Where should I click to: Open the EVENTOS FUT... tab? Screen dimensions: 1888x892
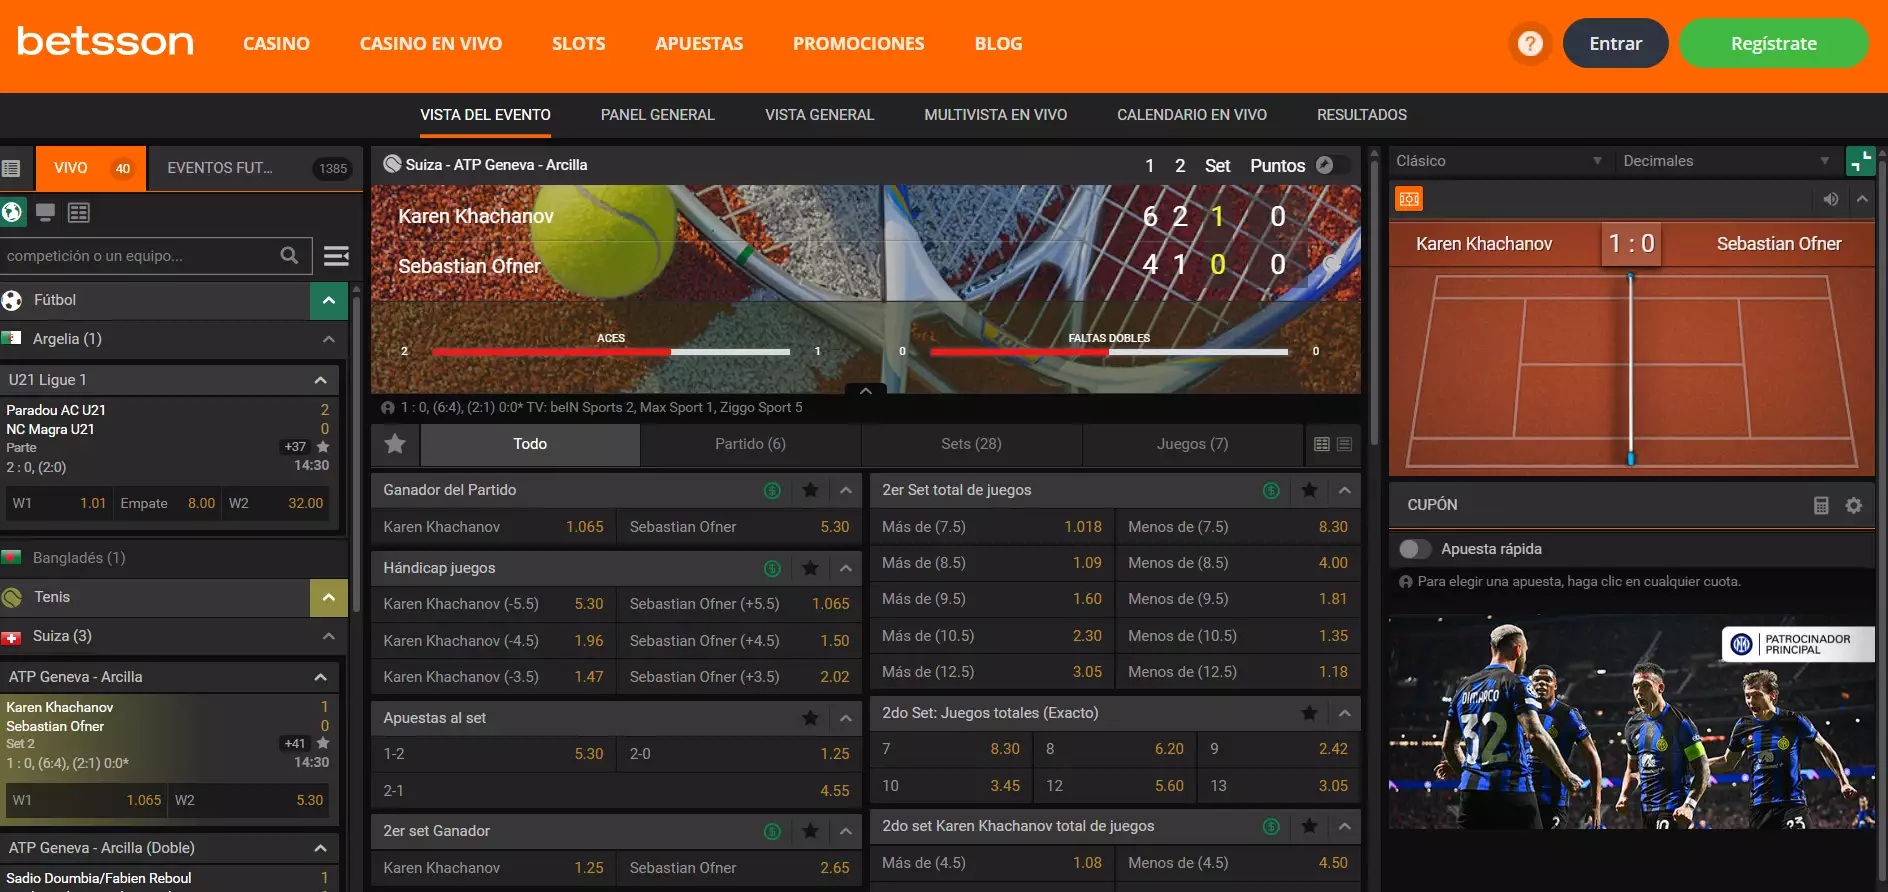point(256,168)
